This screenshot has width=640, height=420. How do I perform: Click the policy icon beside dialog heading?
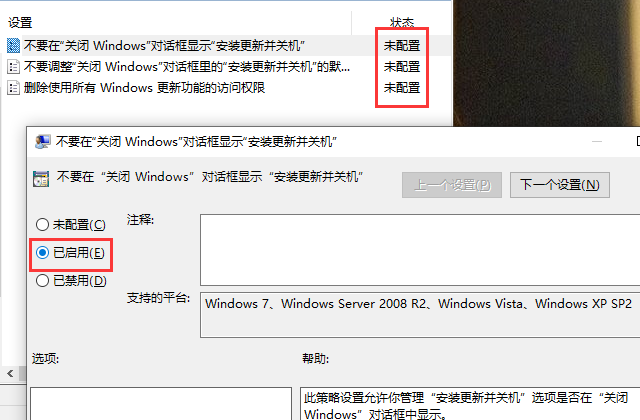click(41, 179)
